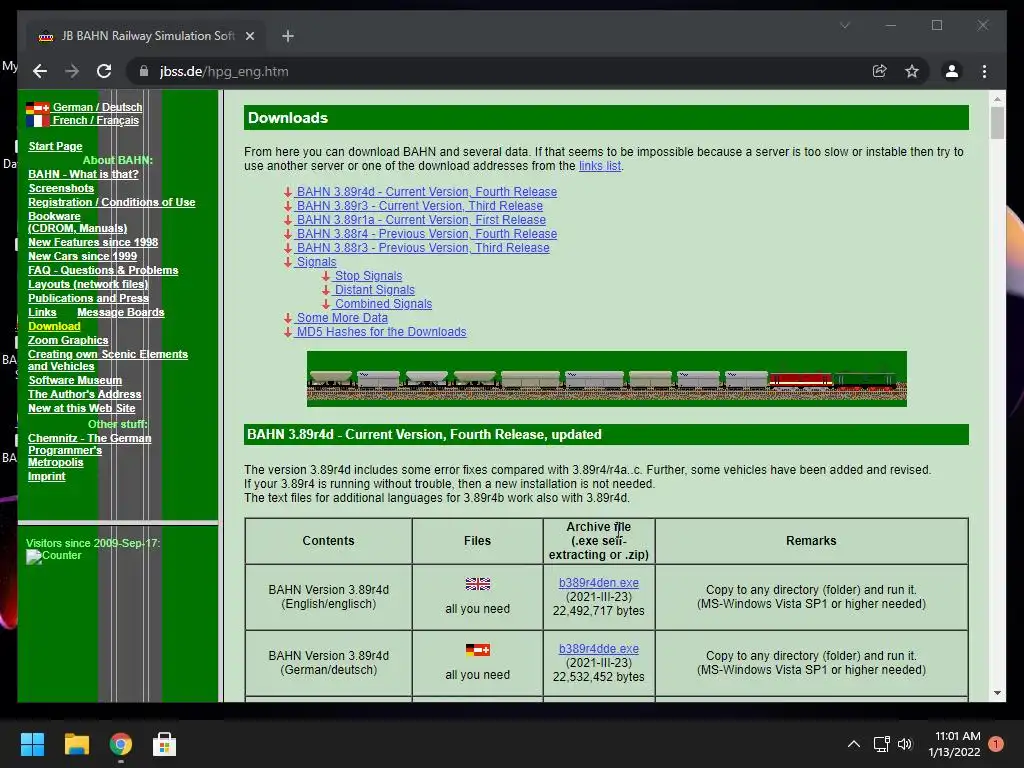Open New at this Web Site

(x=82, y=408)
